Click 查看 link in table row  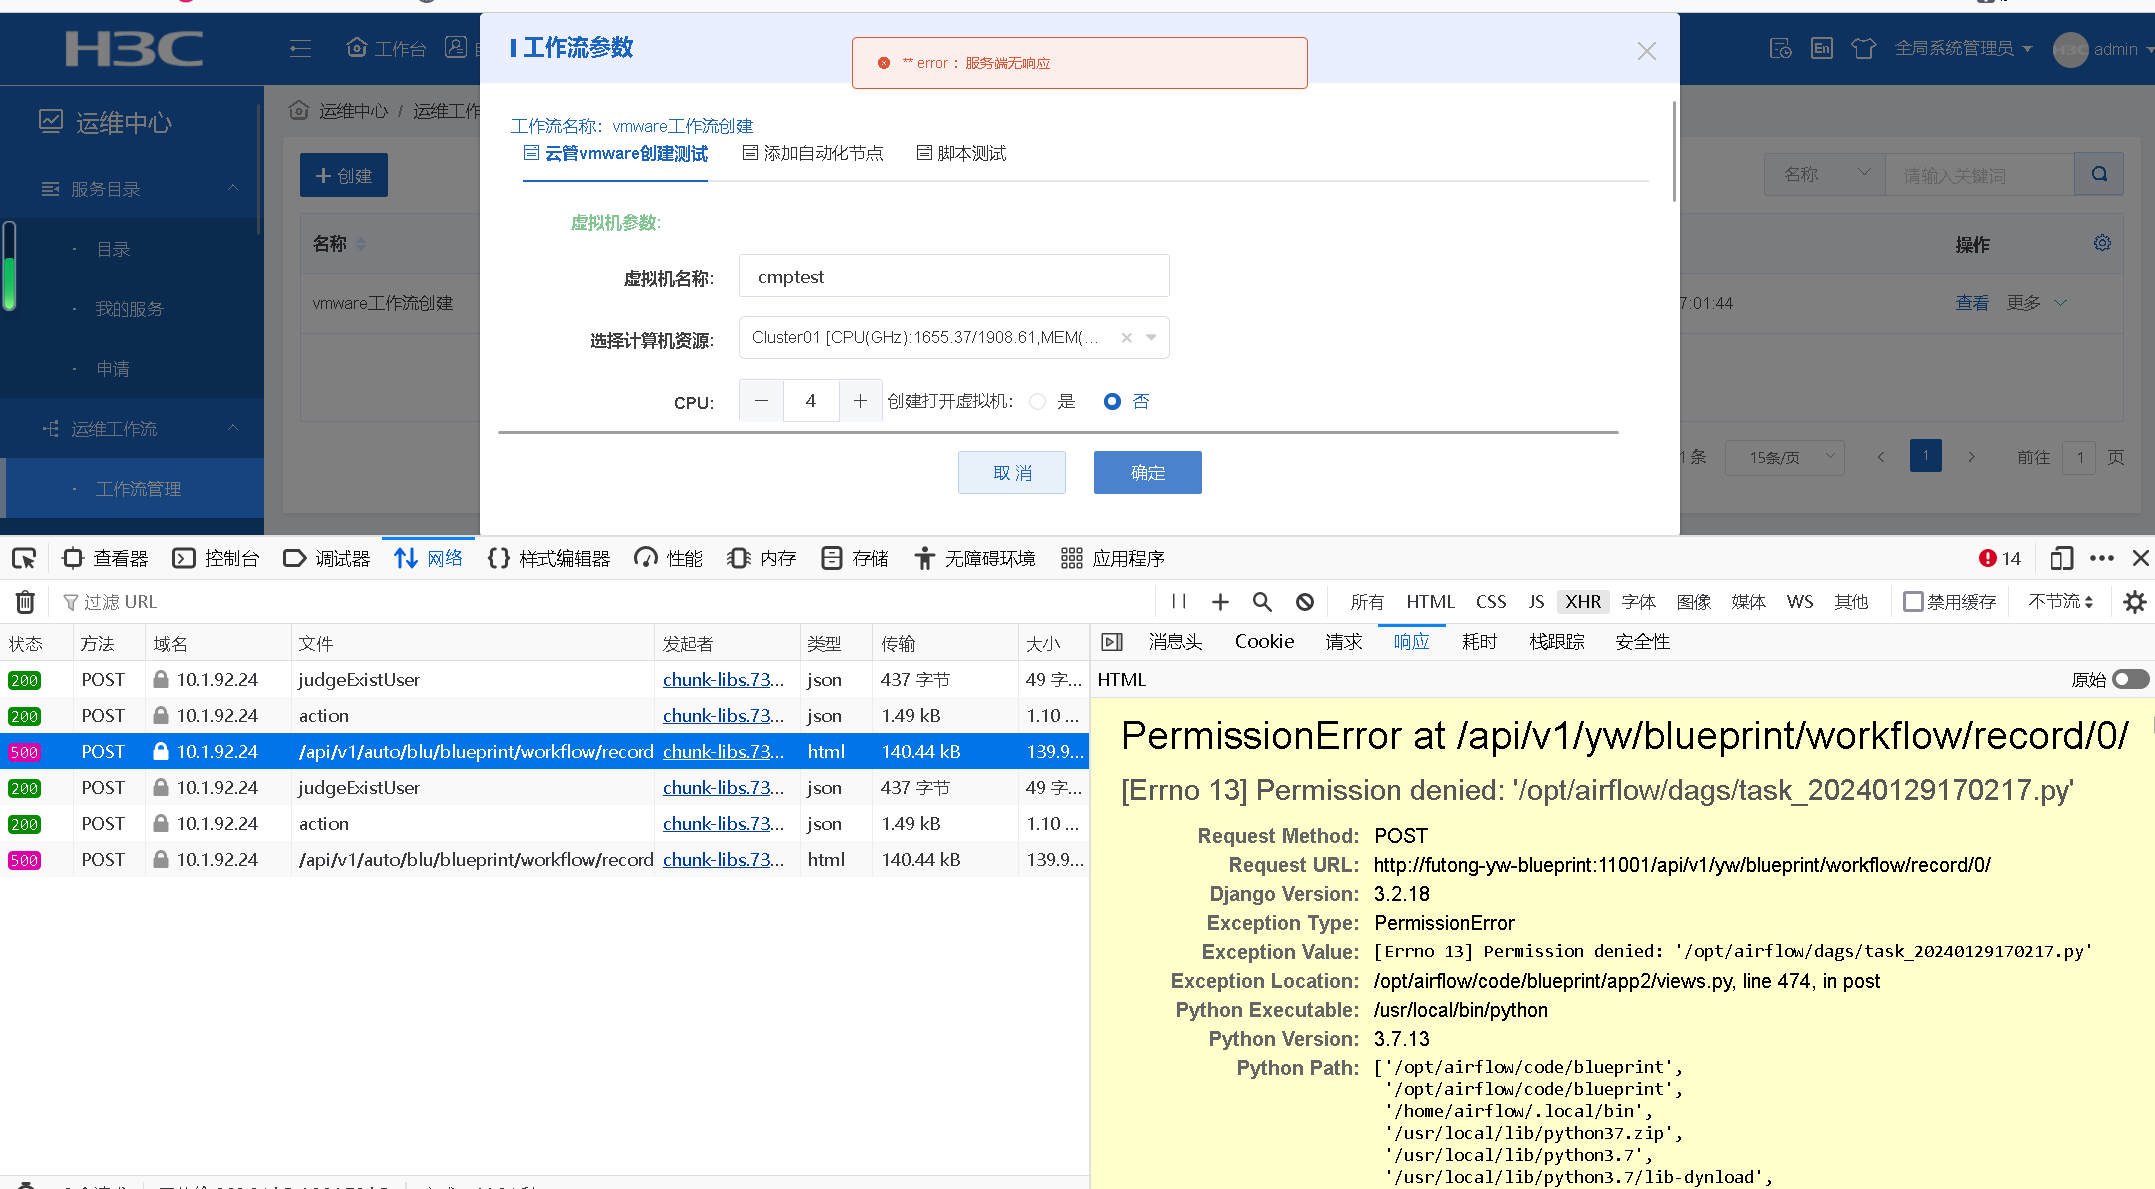tap(1972, 303)
